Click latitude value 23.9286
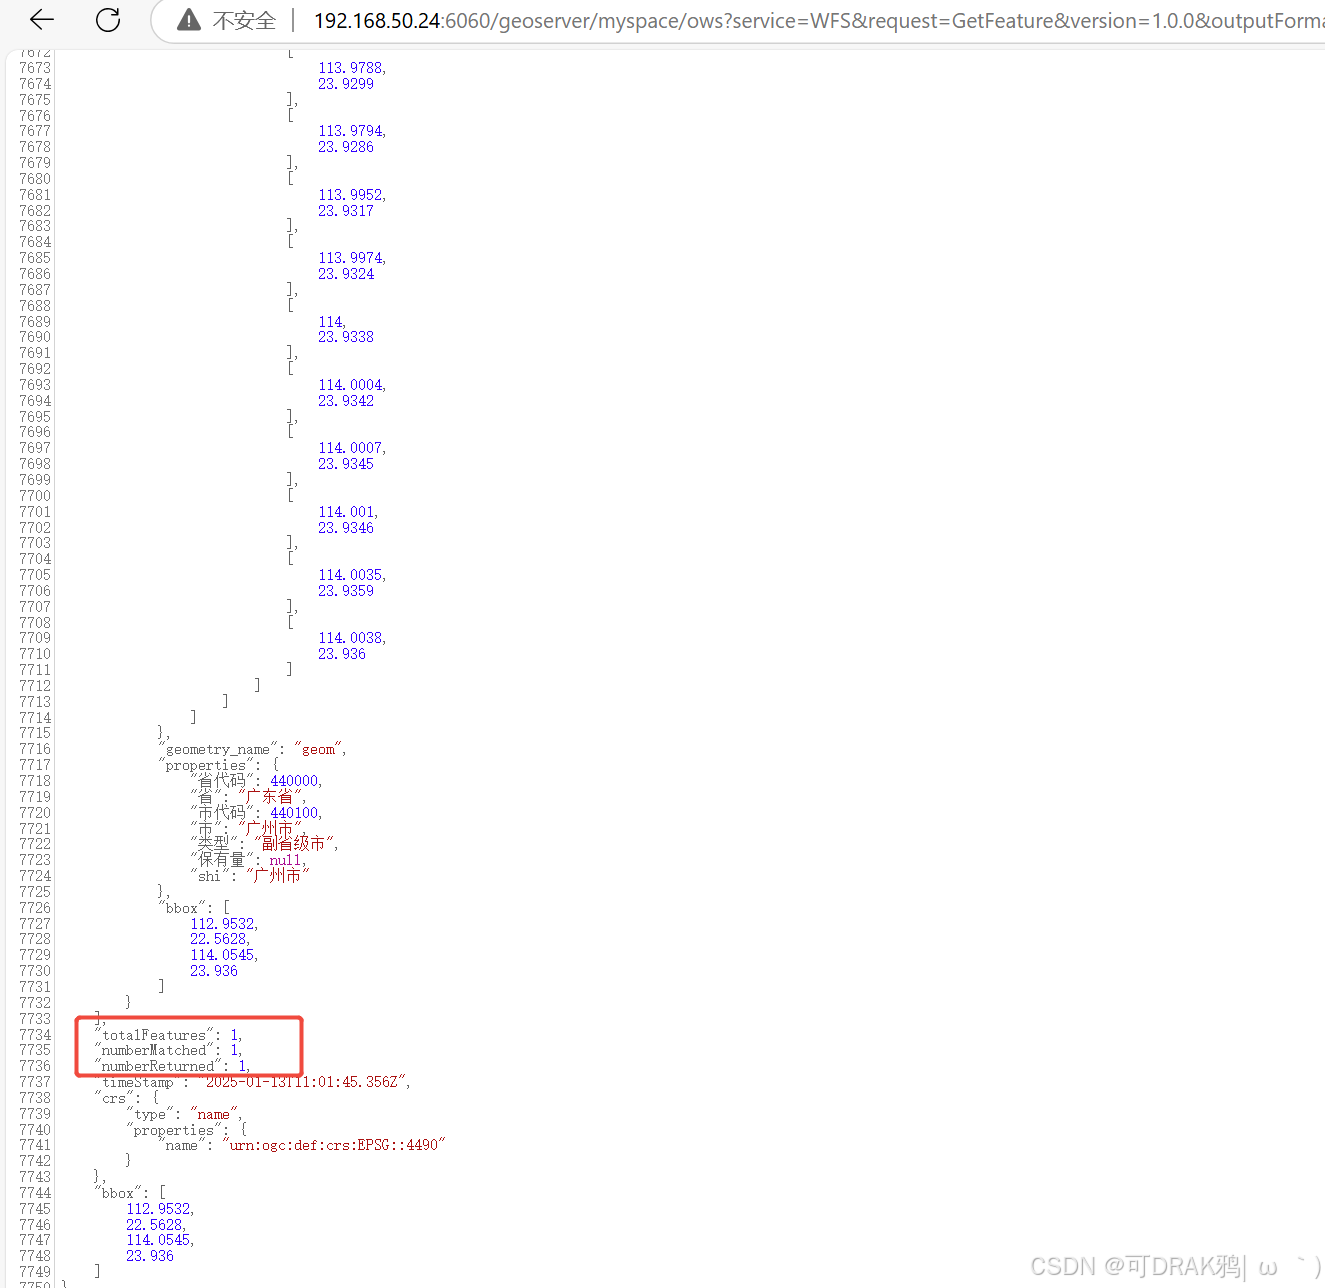The height and width of the screenshot is (1288, 1325). [346, 147]
